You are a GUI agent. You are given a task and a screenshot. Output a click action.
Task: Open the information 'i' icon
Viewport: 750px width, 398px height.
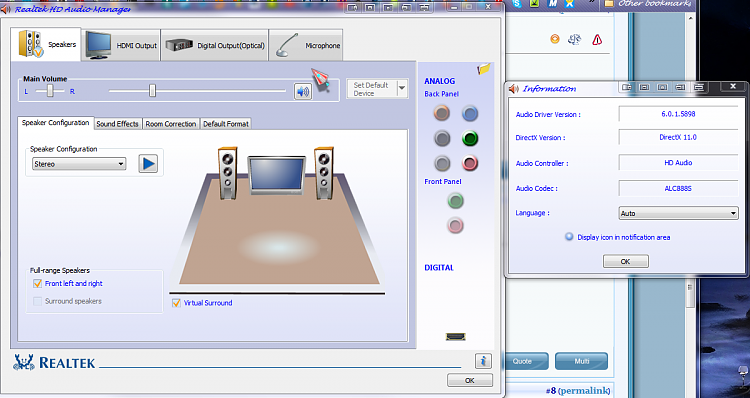pyautogui.click(x=483, y=361)
